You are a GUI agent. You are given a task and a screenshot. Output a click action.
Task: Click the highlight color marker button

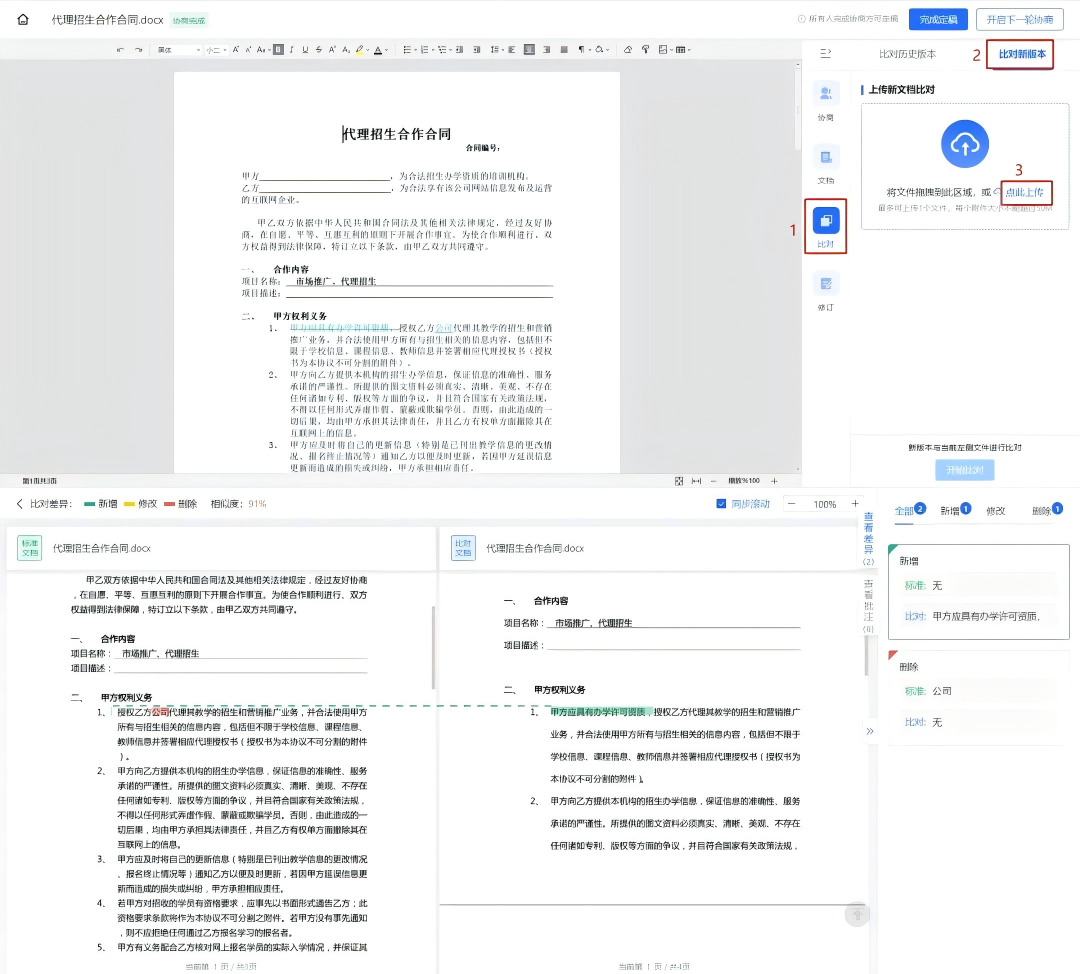point(359,49)
